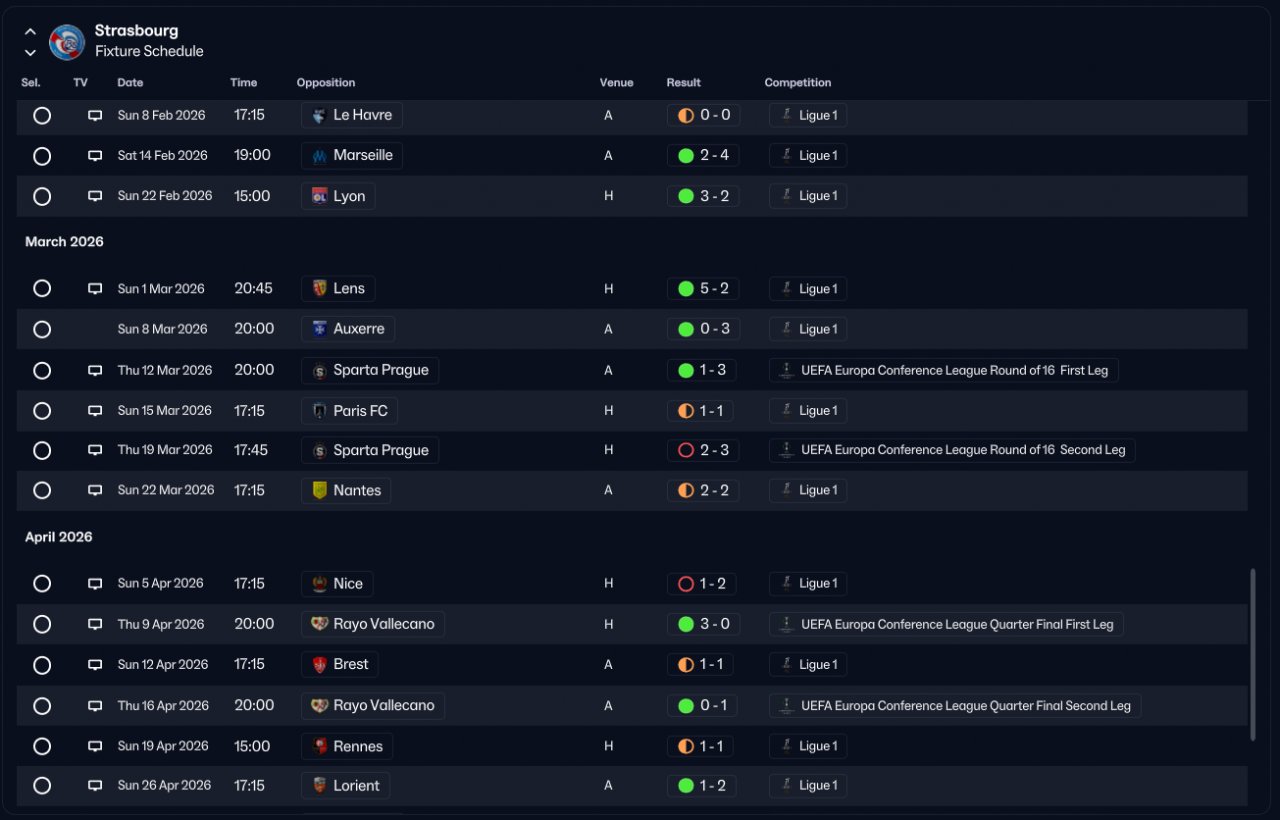This screenshot has width=1280, height=820.
Task: Sort by the Competition column header
Action: pyautogui.click(x=798, y=83)
